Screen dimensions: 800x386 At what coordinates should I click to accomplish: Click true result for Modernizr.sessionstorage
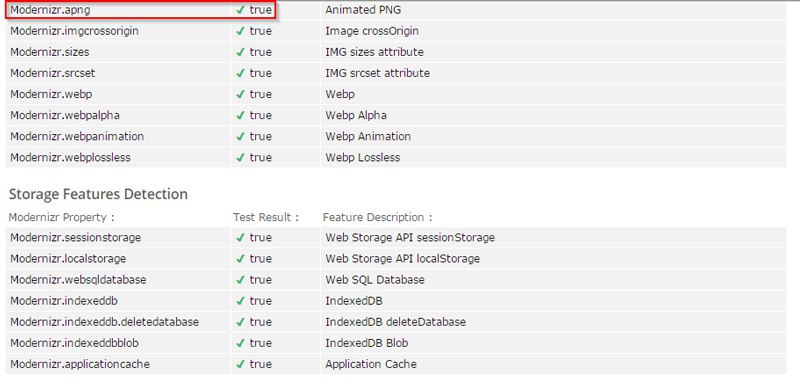(x=260, y=238)
